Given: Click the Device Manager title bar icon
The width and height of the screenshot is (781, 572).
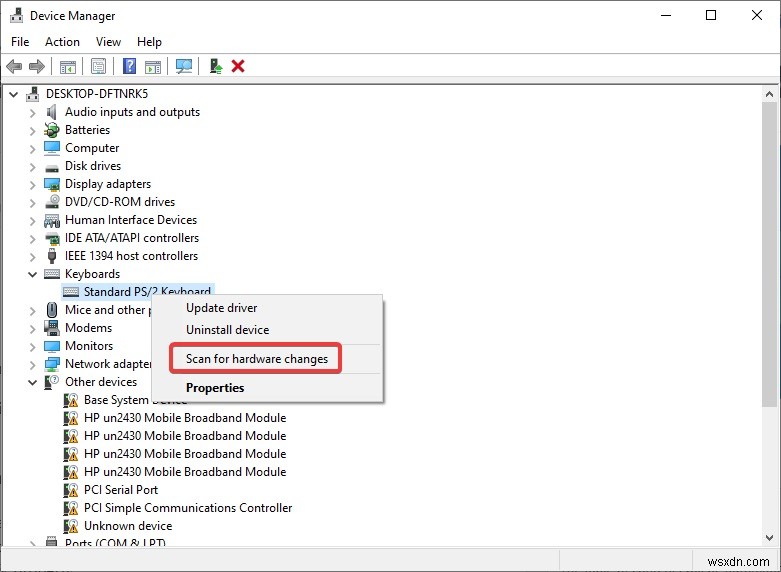Looking at the screenshot, I should pyautogui.click(x=16, y=15).
